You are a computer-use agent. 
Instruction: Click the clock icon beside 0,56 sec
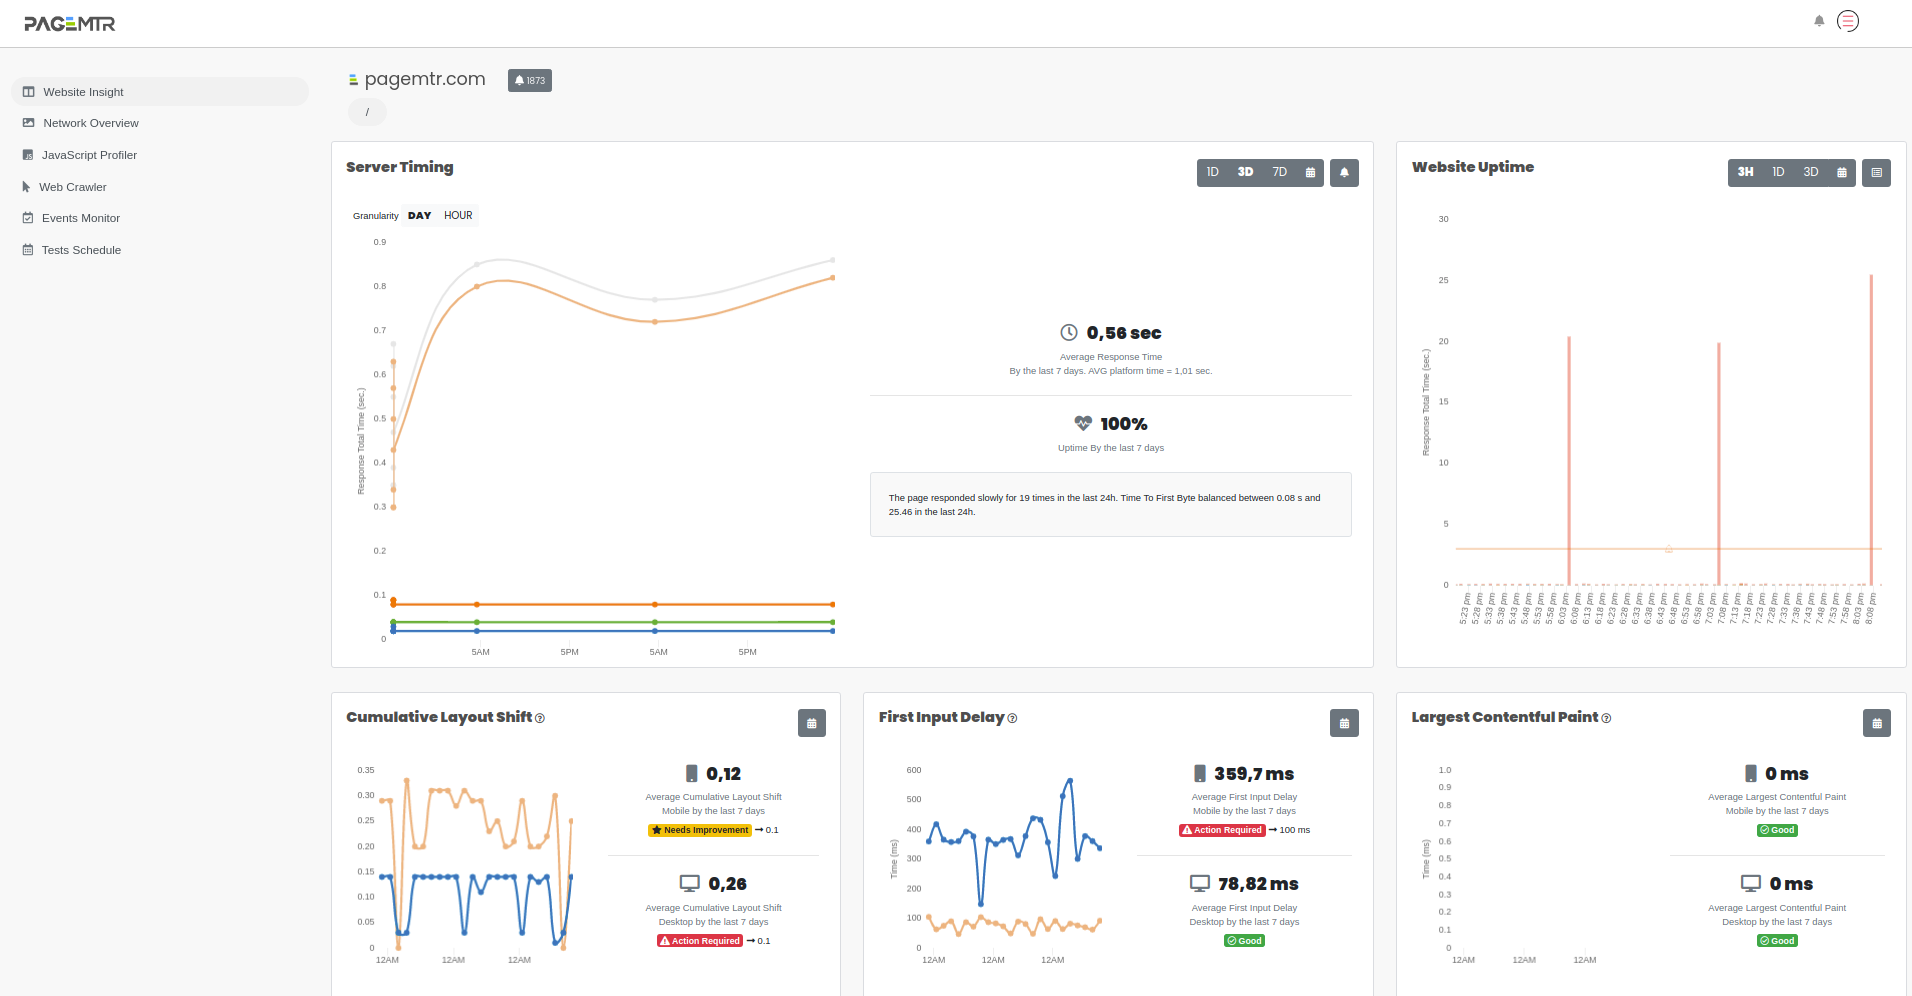1069,332
